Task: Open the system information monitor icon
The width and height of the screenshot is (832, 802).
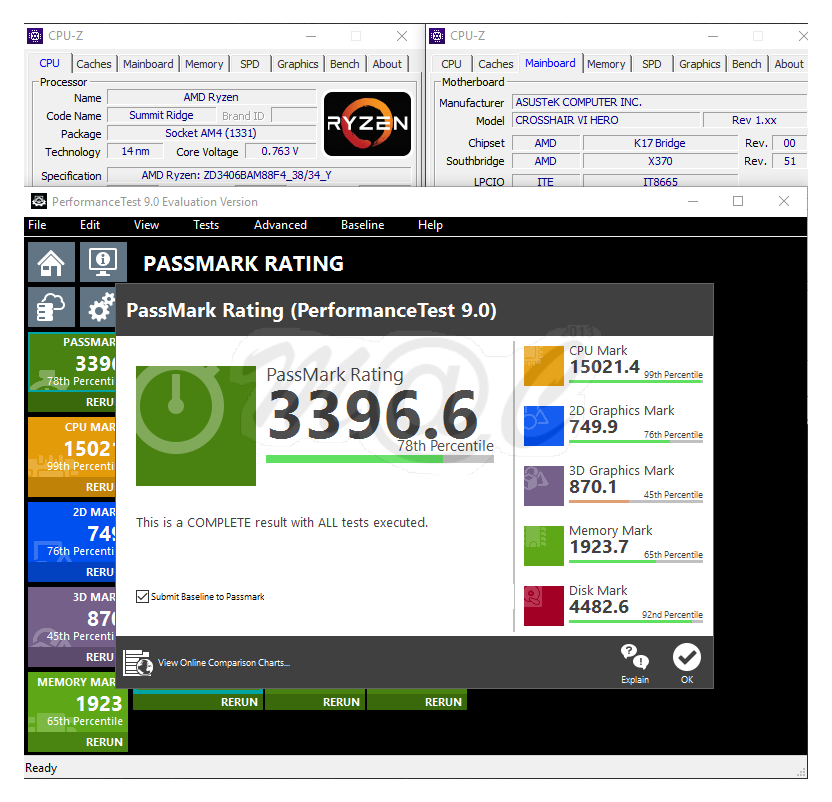Action: pyautogui.click(x=103, y=262)
